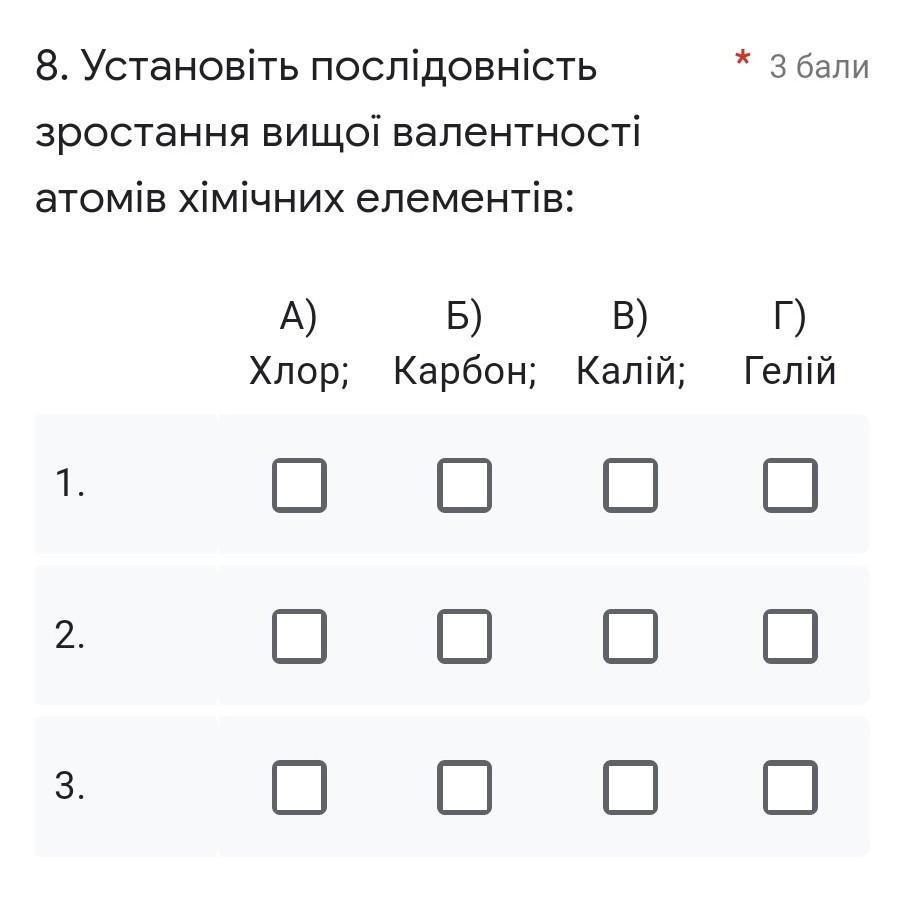Click the А) Хлор column header
This screenshot has width=903, height=907.
point(299,344)
